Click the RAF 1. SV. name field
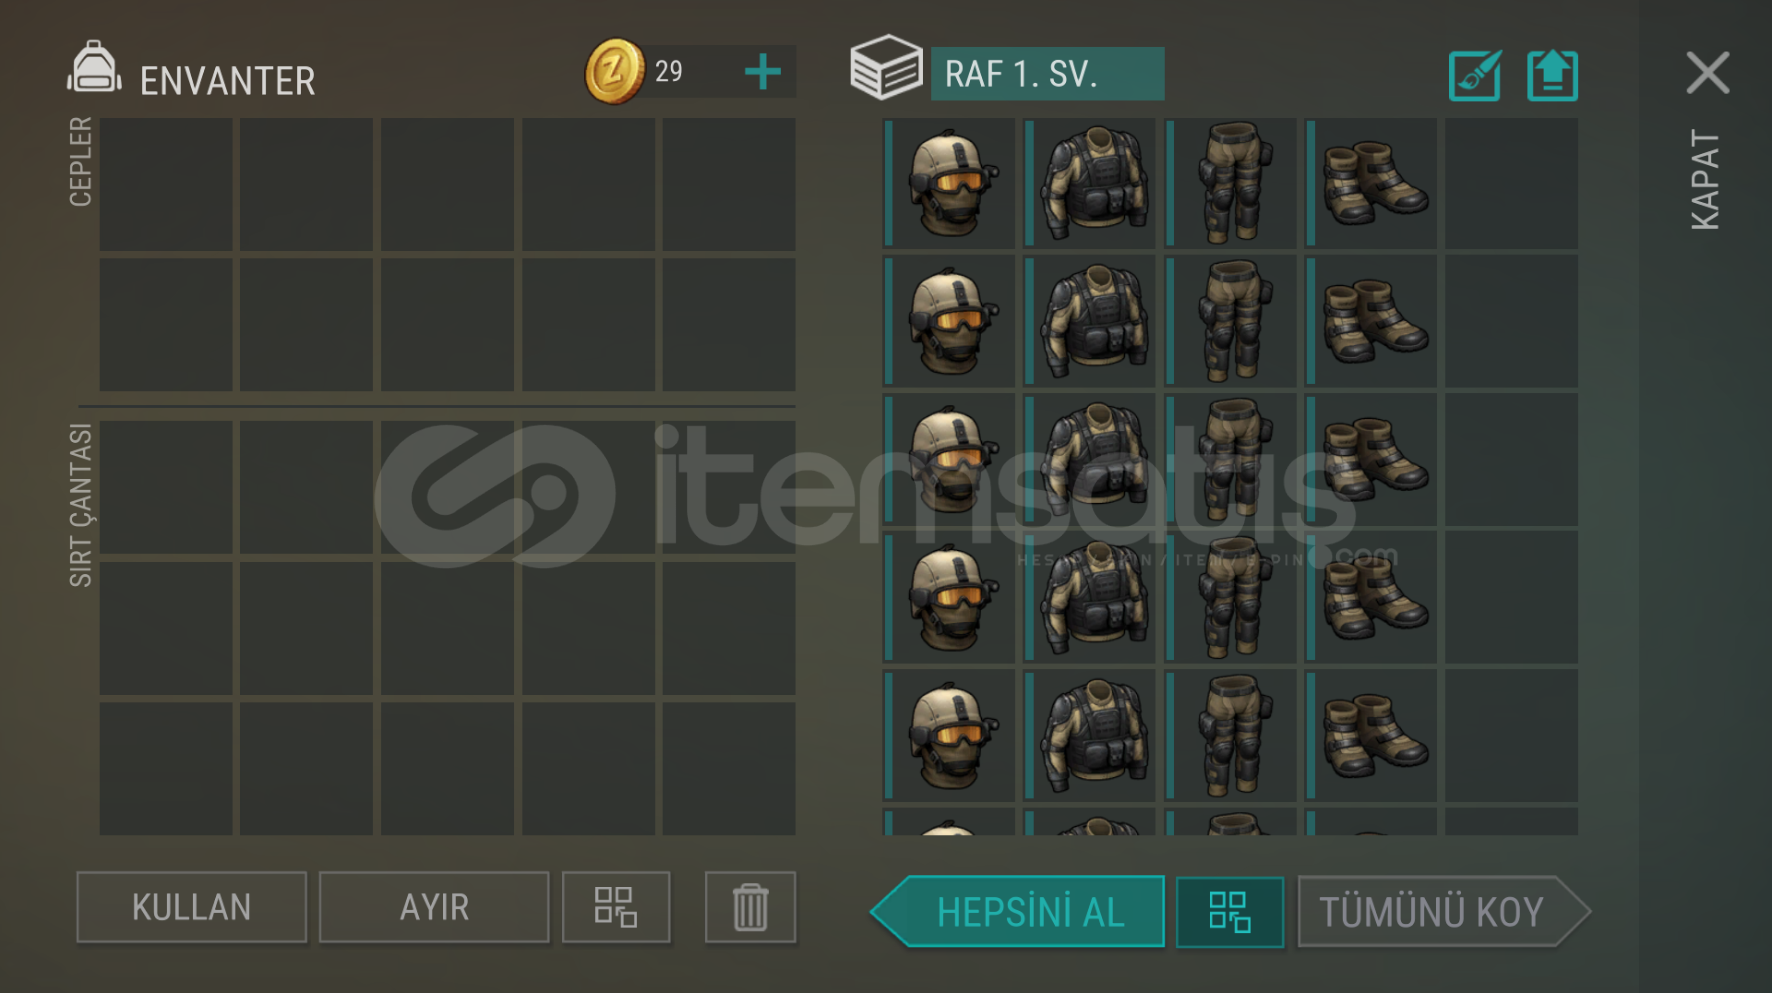Image resolution: width=1772 pixels, height=993 pixels. (x=1047, y=74)
